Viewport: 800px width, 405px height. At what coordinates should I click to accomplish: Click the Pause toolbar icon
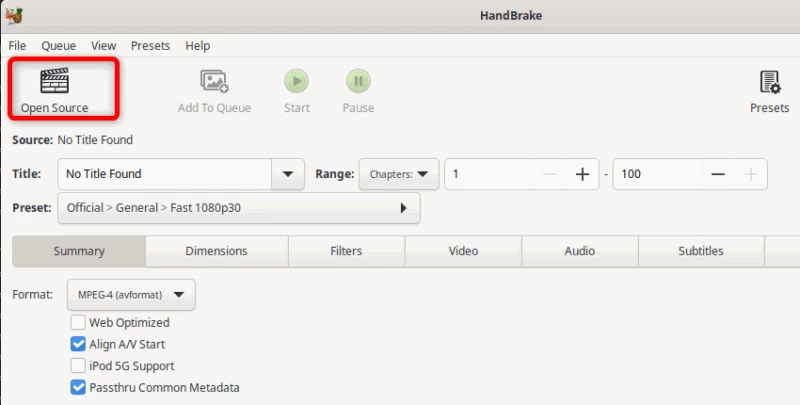pos(358,81)
